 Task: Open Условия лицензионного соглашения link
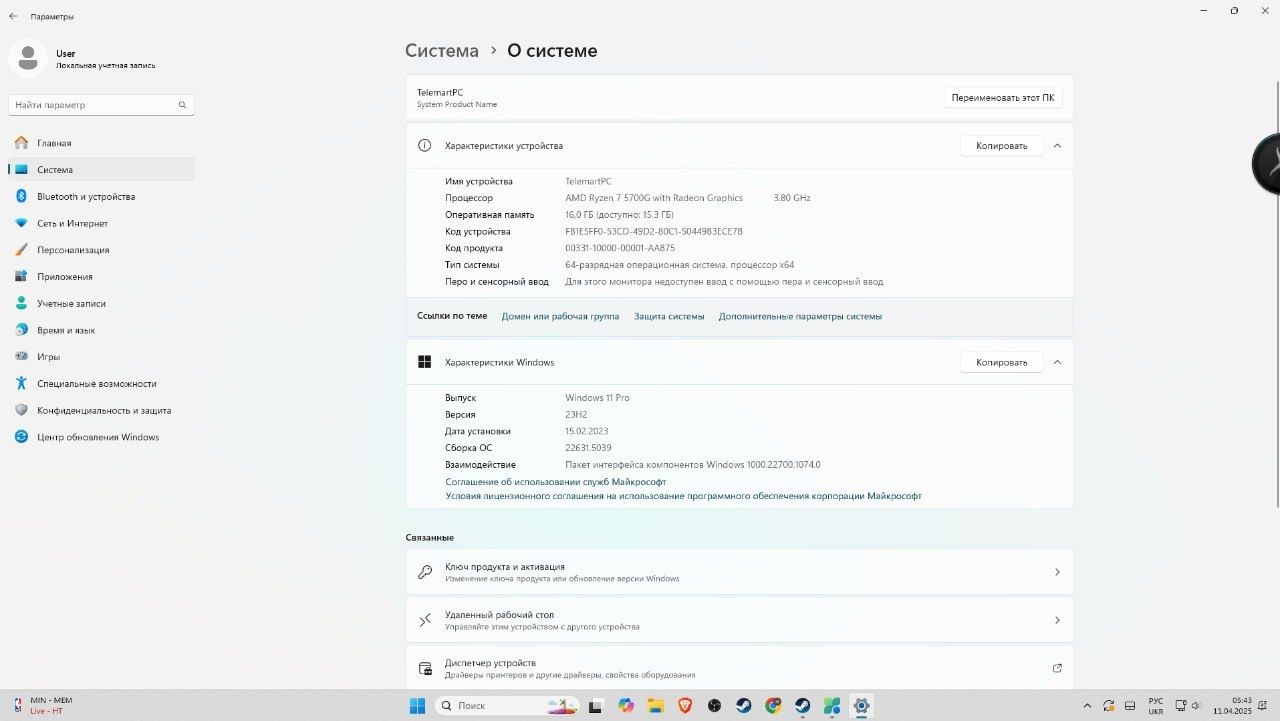pos(683,496)
